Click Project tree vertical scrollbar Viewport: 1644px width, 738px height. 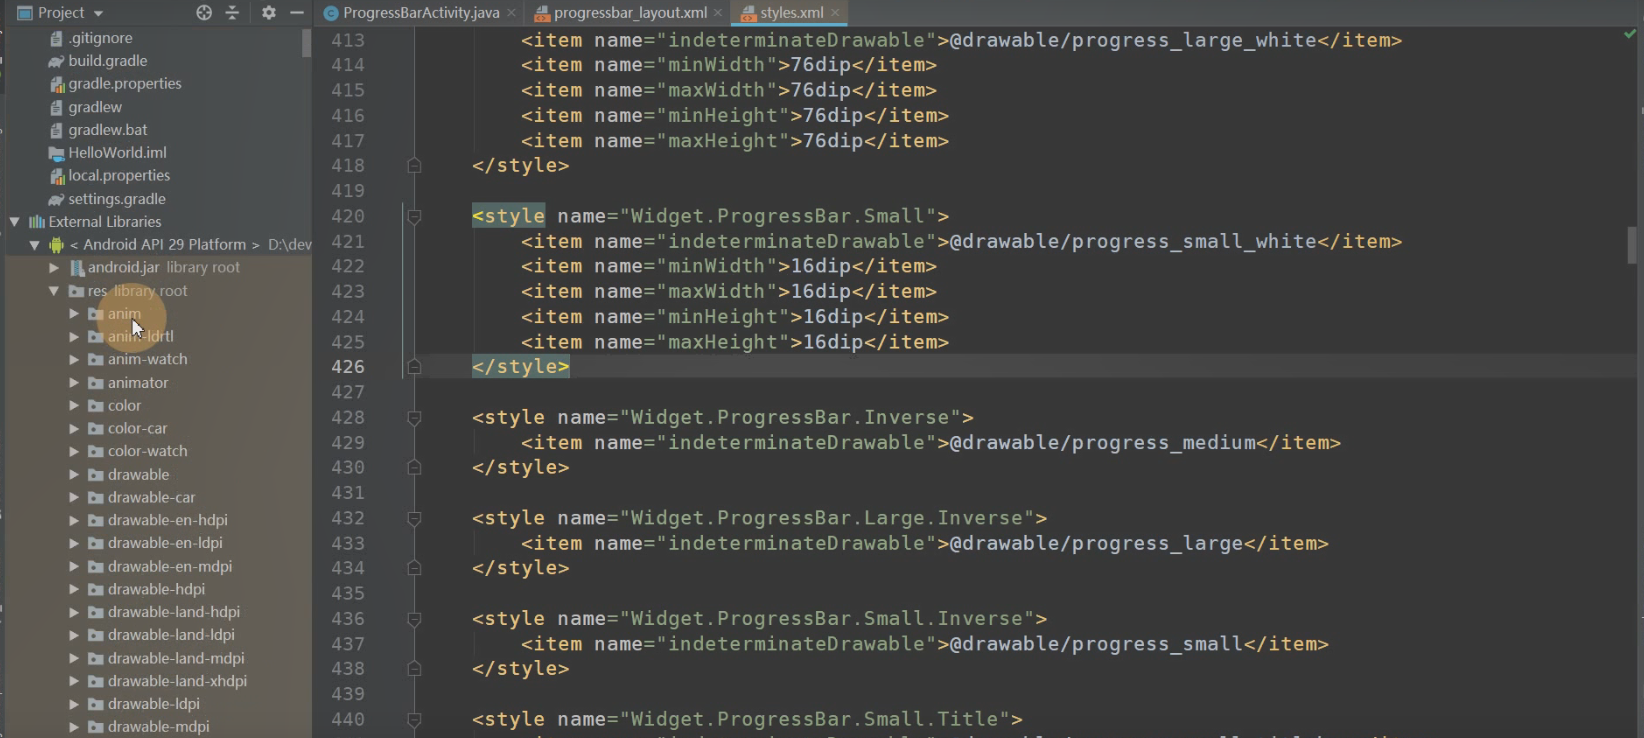(306, 44)
